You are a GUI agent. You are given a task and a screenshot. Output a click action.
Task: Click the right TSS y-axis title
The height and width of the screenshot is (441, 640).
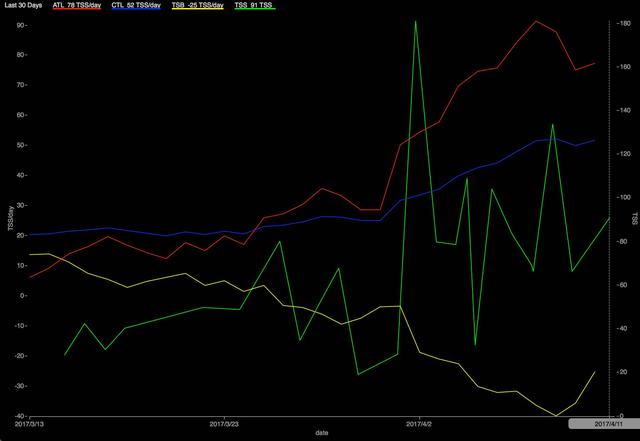pyautogui.click(x=633, y=218)
